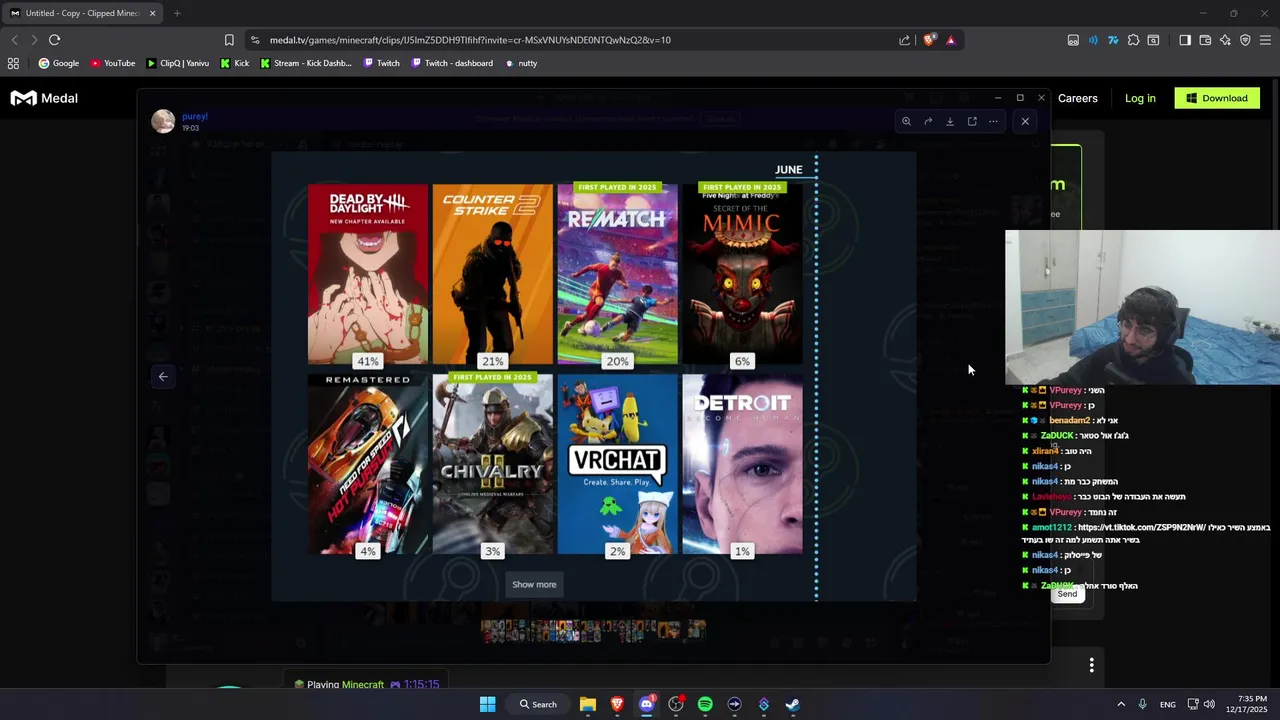Open Spotify from the taskbar
The height and width of the screenshot is (720, 1280).
click(705, 704)
